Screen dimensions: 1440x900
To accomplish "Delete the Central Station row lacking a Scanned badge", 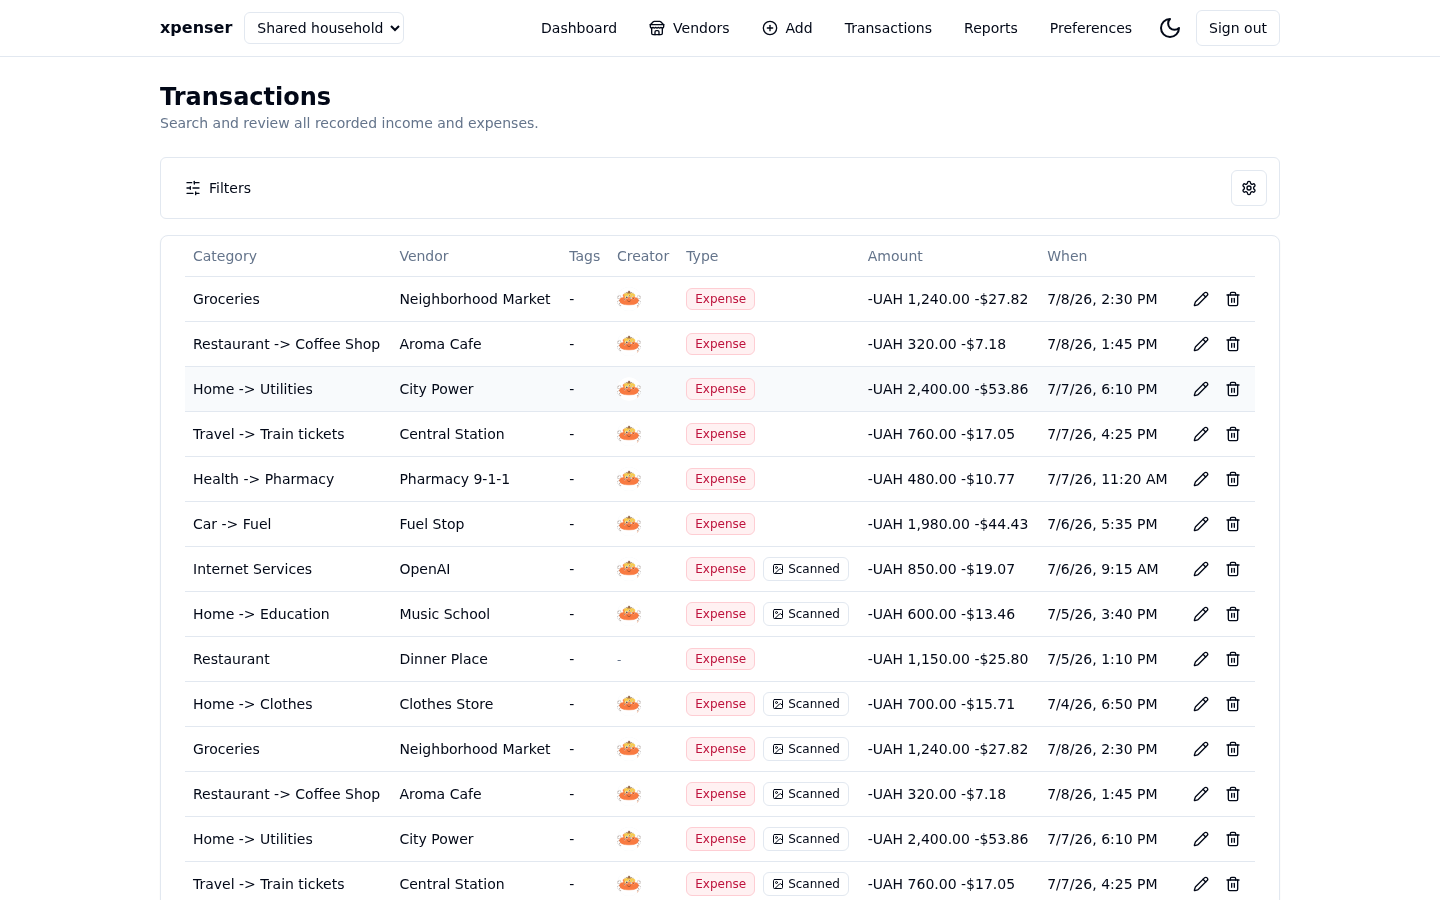I will pos(1233,434).
